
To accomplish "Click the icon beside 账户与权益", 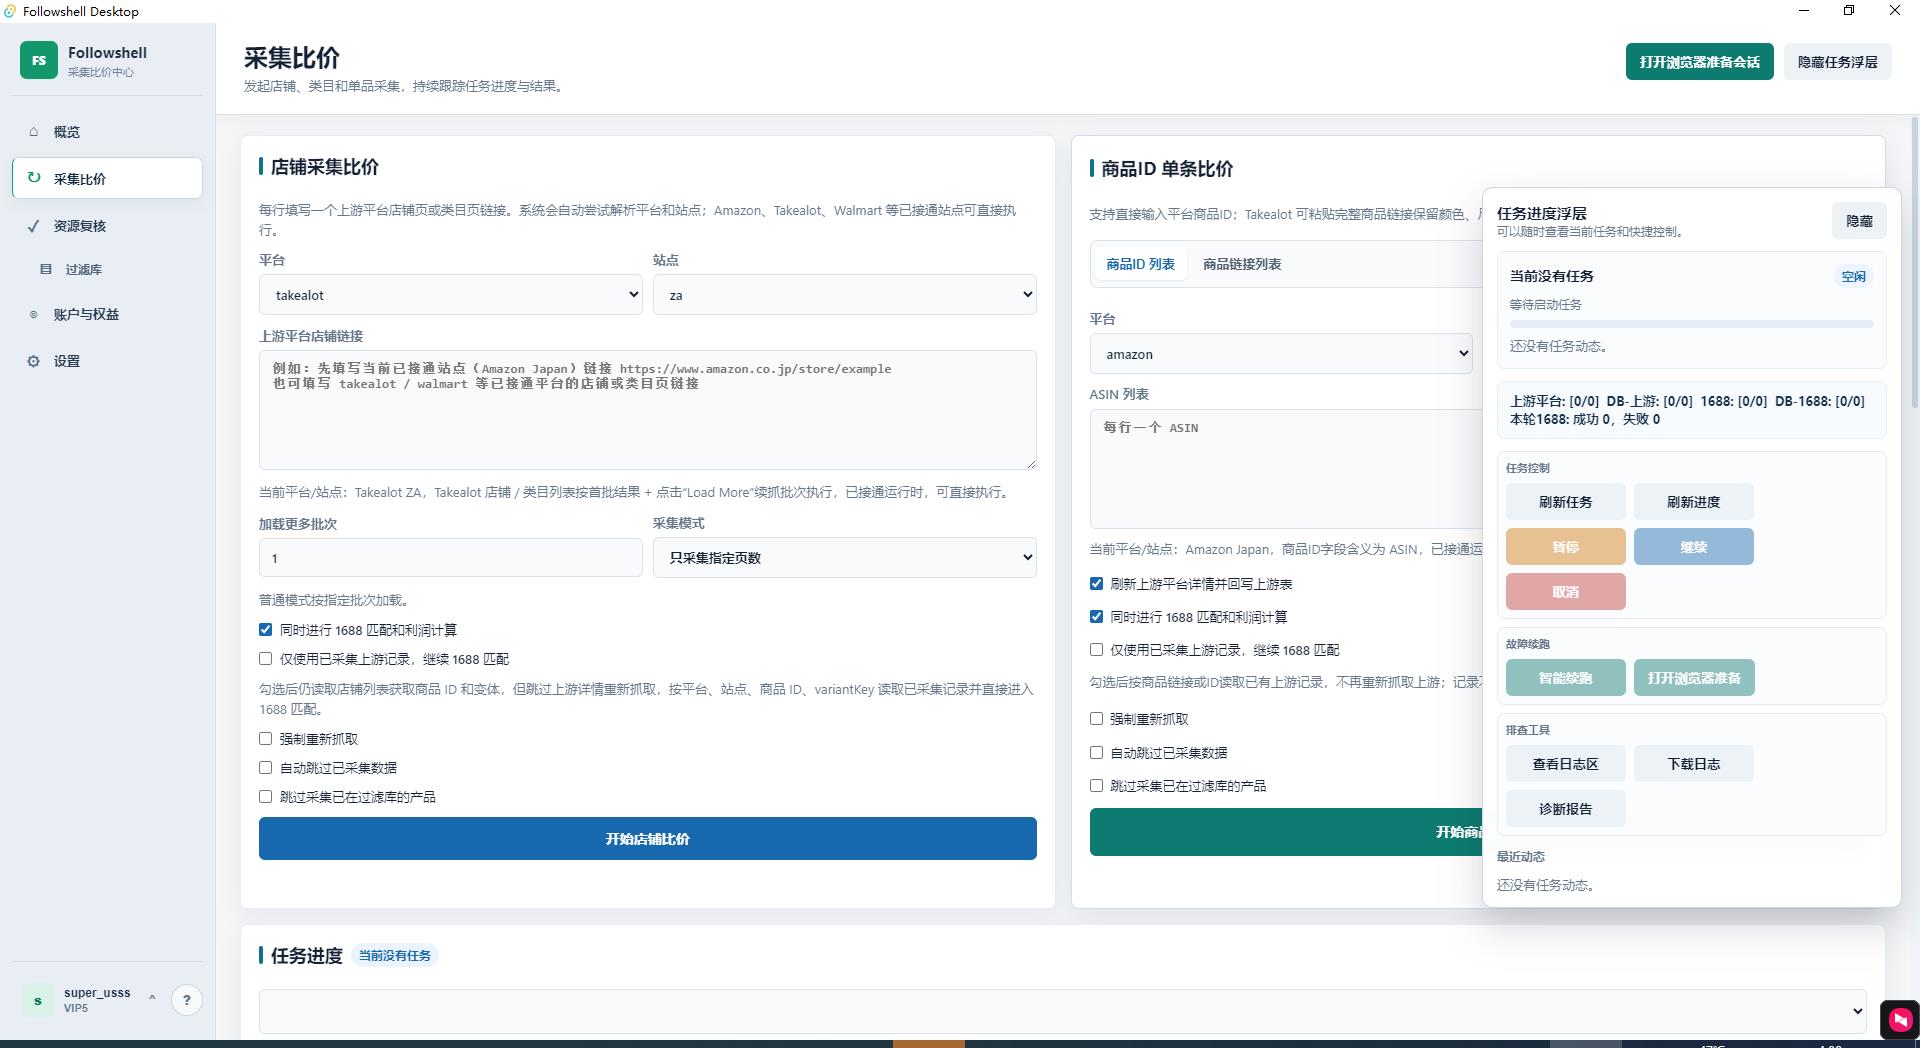I will [34, 314].
